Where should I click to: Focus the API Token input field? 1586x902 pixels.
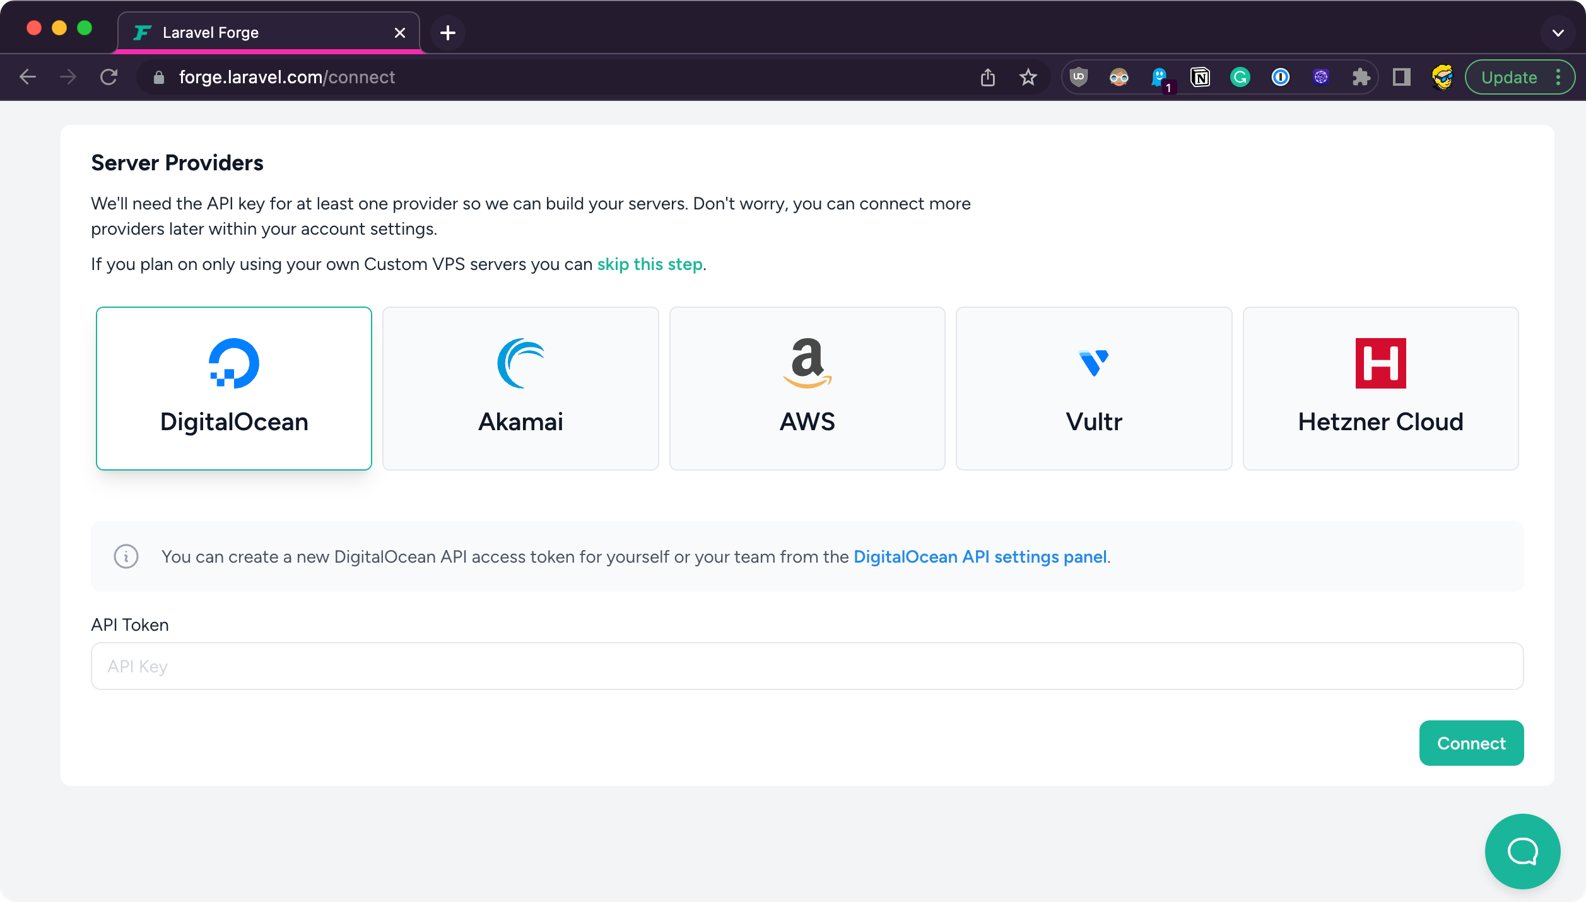(807, 666)
